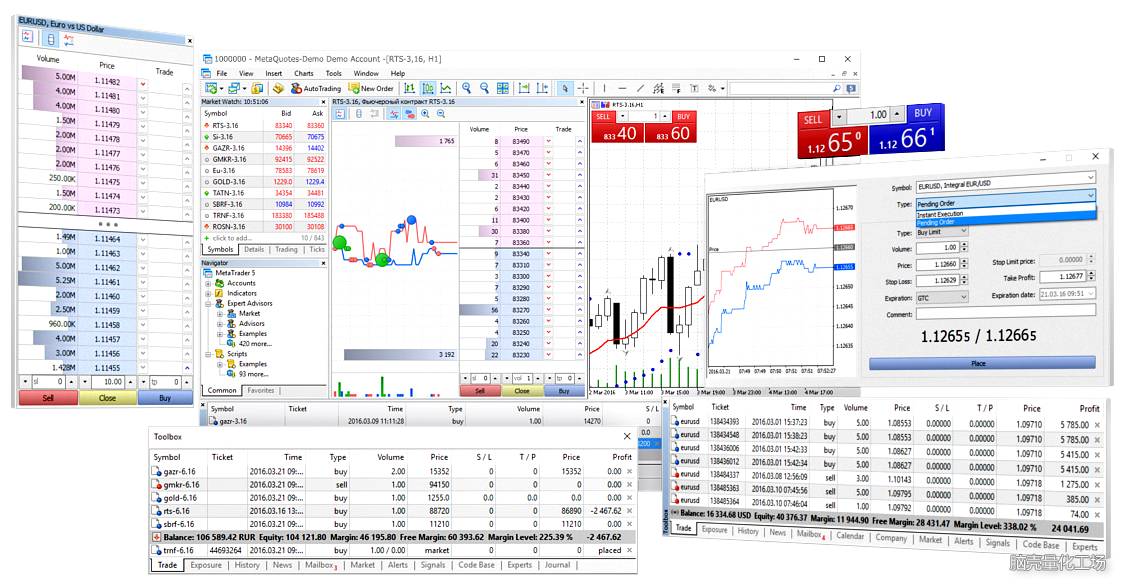Viewport: 1123px width, 586px height.
Task: Close the RUR Toolbox panel
Action: (x=627, y=436)
